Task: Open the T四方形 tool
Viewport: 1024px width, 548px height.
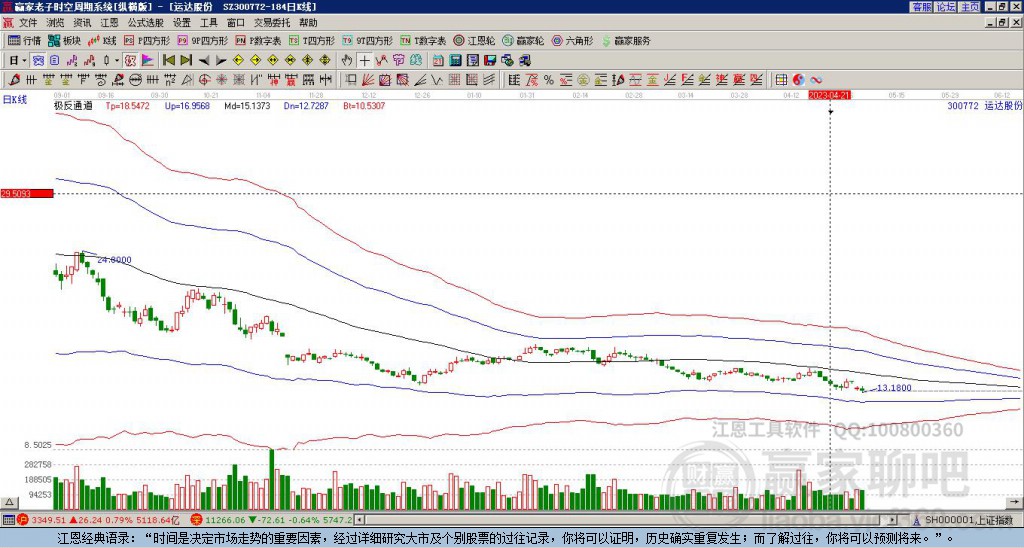Action: click(x=312, y=41)
